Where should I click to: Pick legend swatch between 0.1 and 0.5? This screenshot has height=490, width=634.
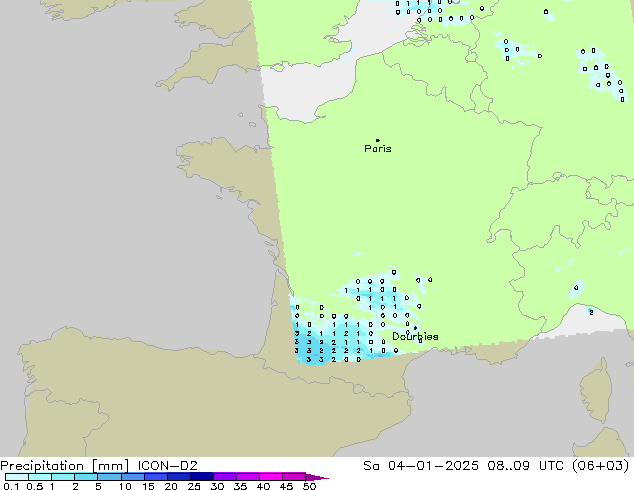tap(17, 477)
